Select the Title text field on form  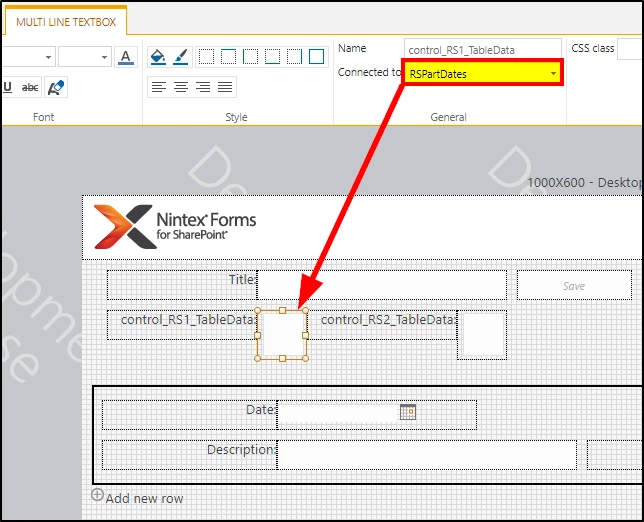click(x=382, y=285)
